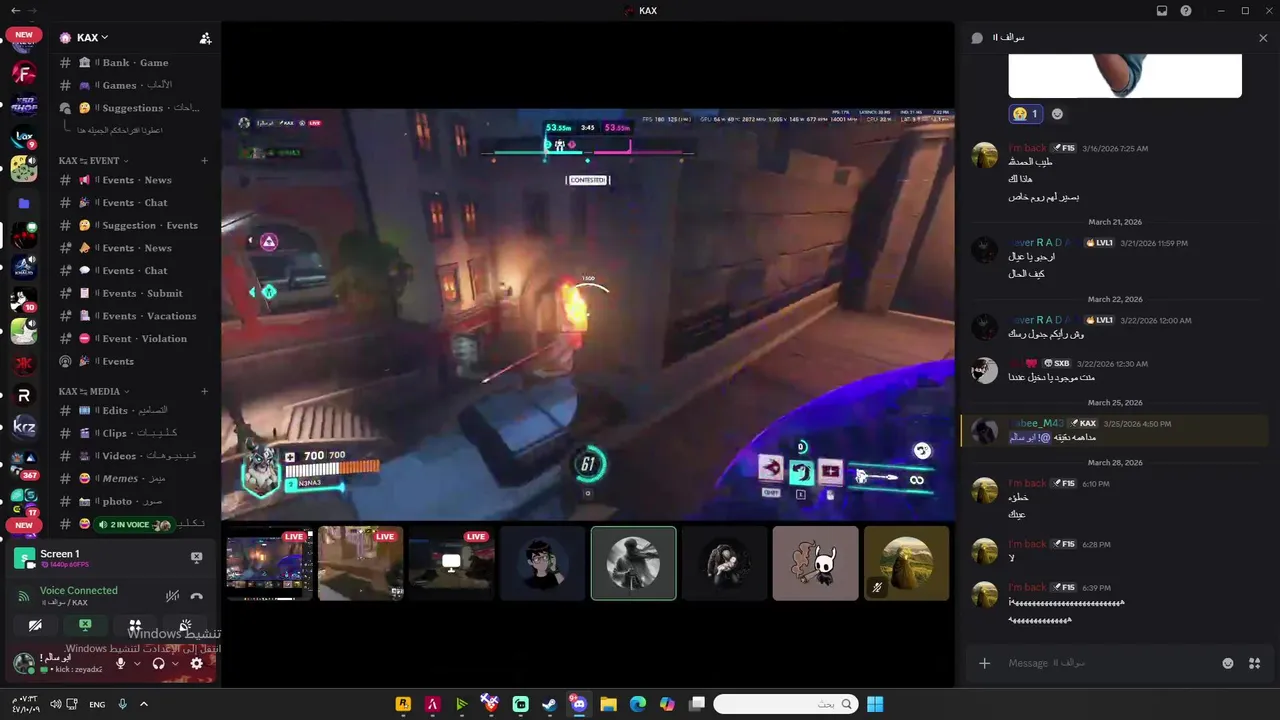Click the crying emoji reaction count
Screen dimensions: 1280x720
click(1026, 114)
